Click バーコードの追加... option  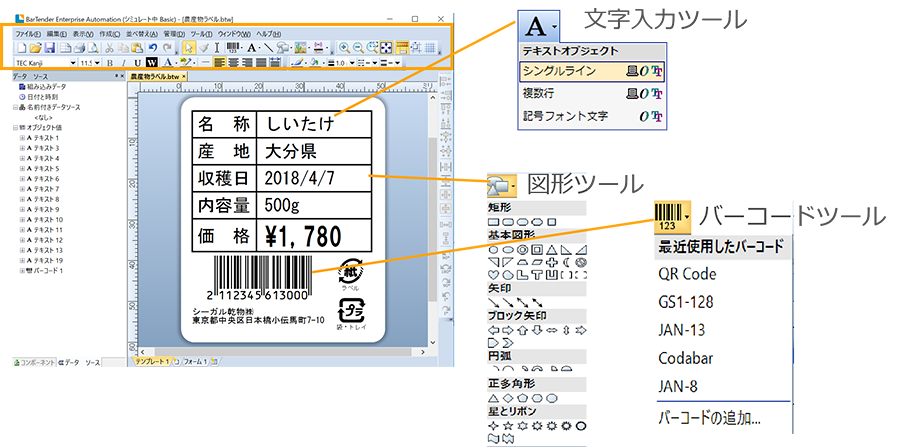point(708,418)
